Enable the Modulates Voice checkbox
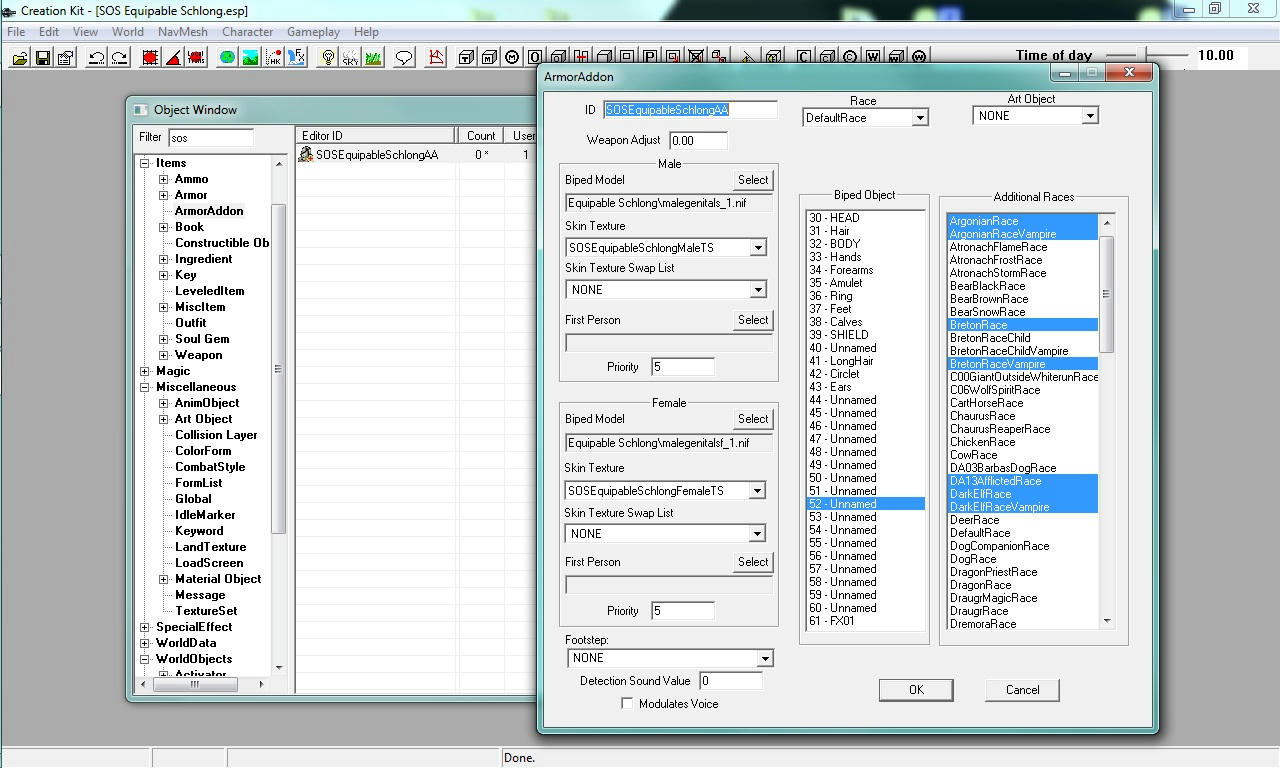Image resolution: width=1280 pixels, height=768 pixels. (627, 704)
